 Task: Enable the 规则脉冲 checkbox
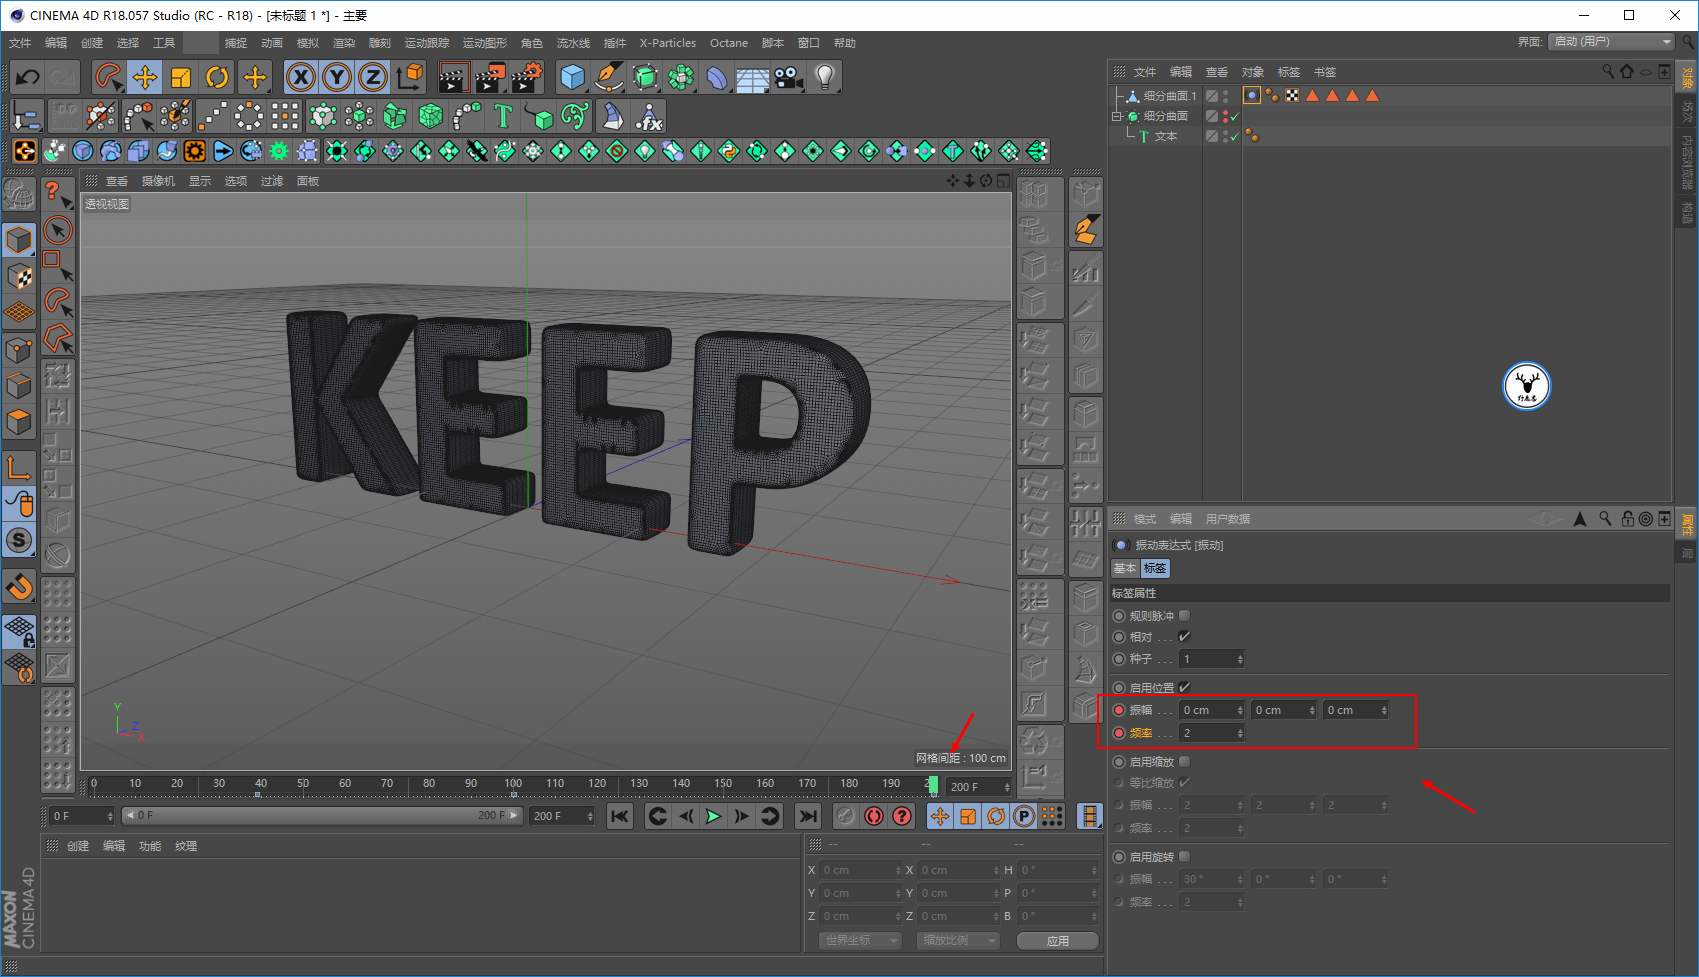point(1185,616)
